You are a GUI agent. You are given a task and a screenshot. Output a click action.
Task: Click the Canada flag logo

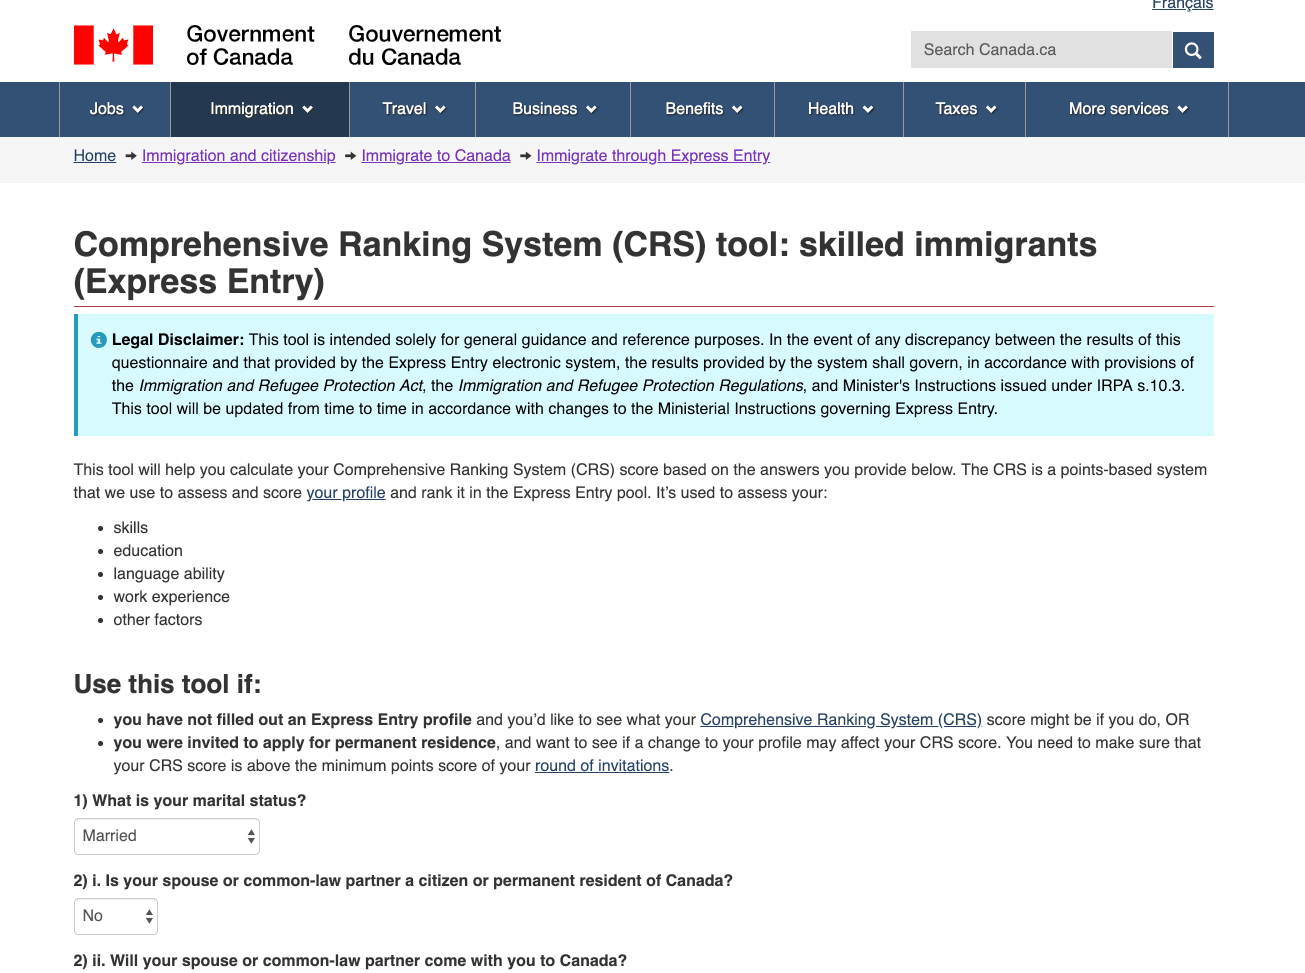click(114, 46)
